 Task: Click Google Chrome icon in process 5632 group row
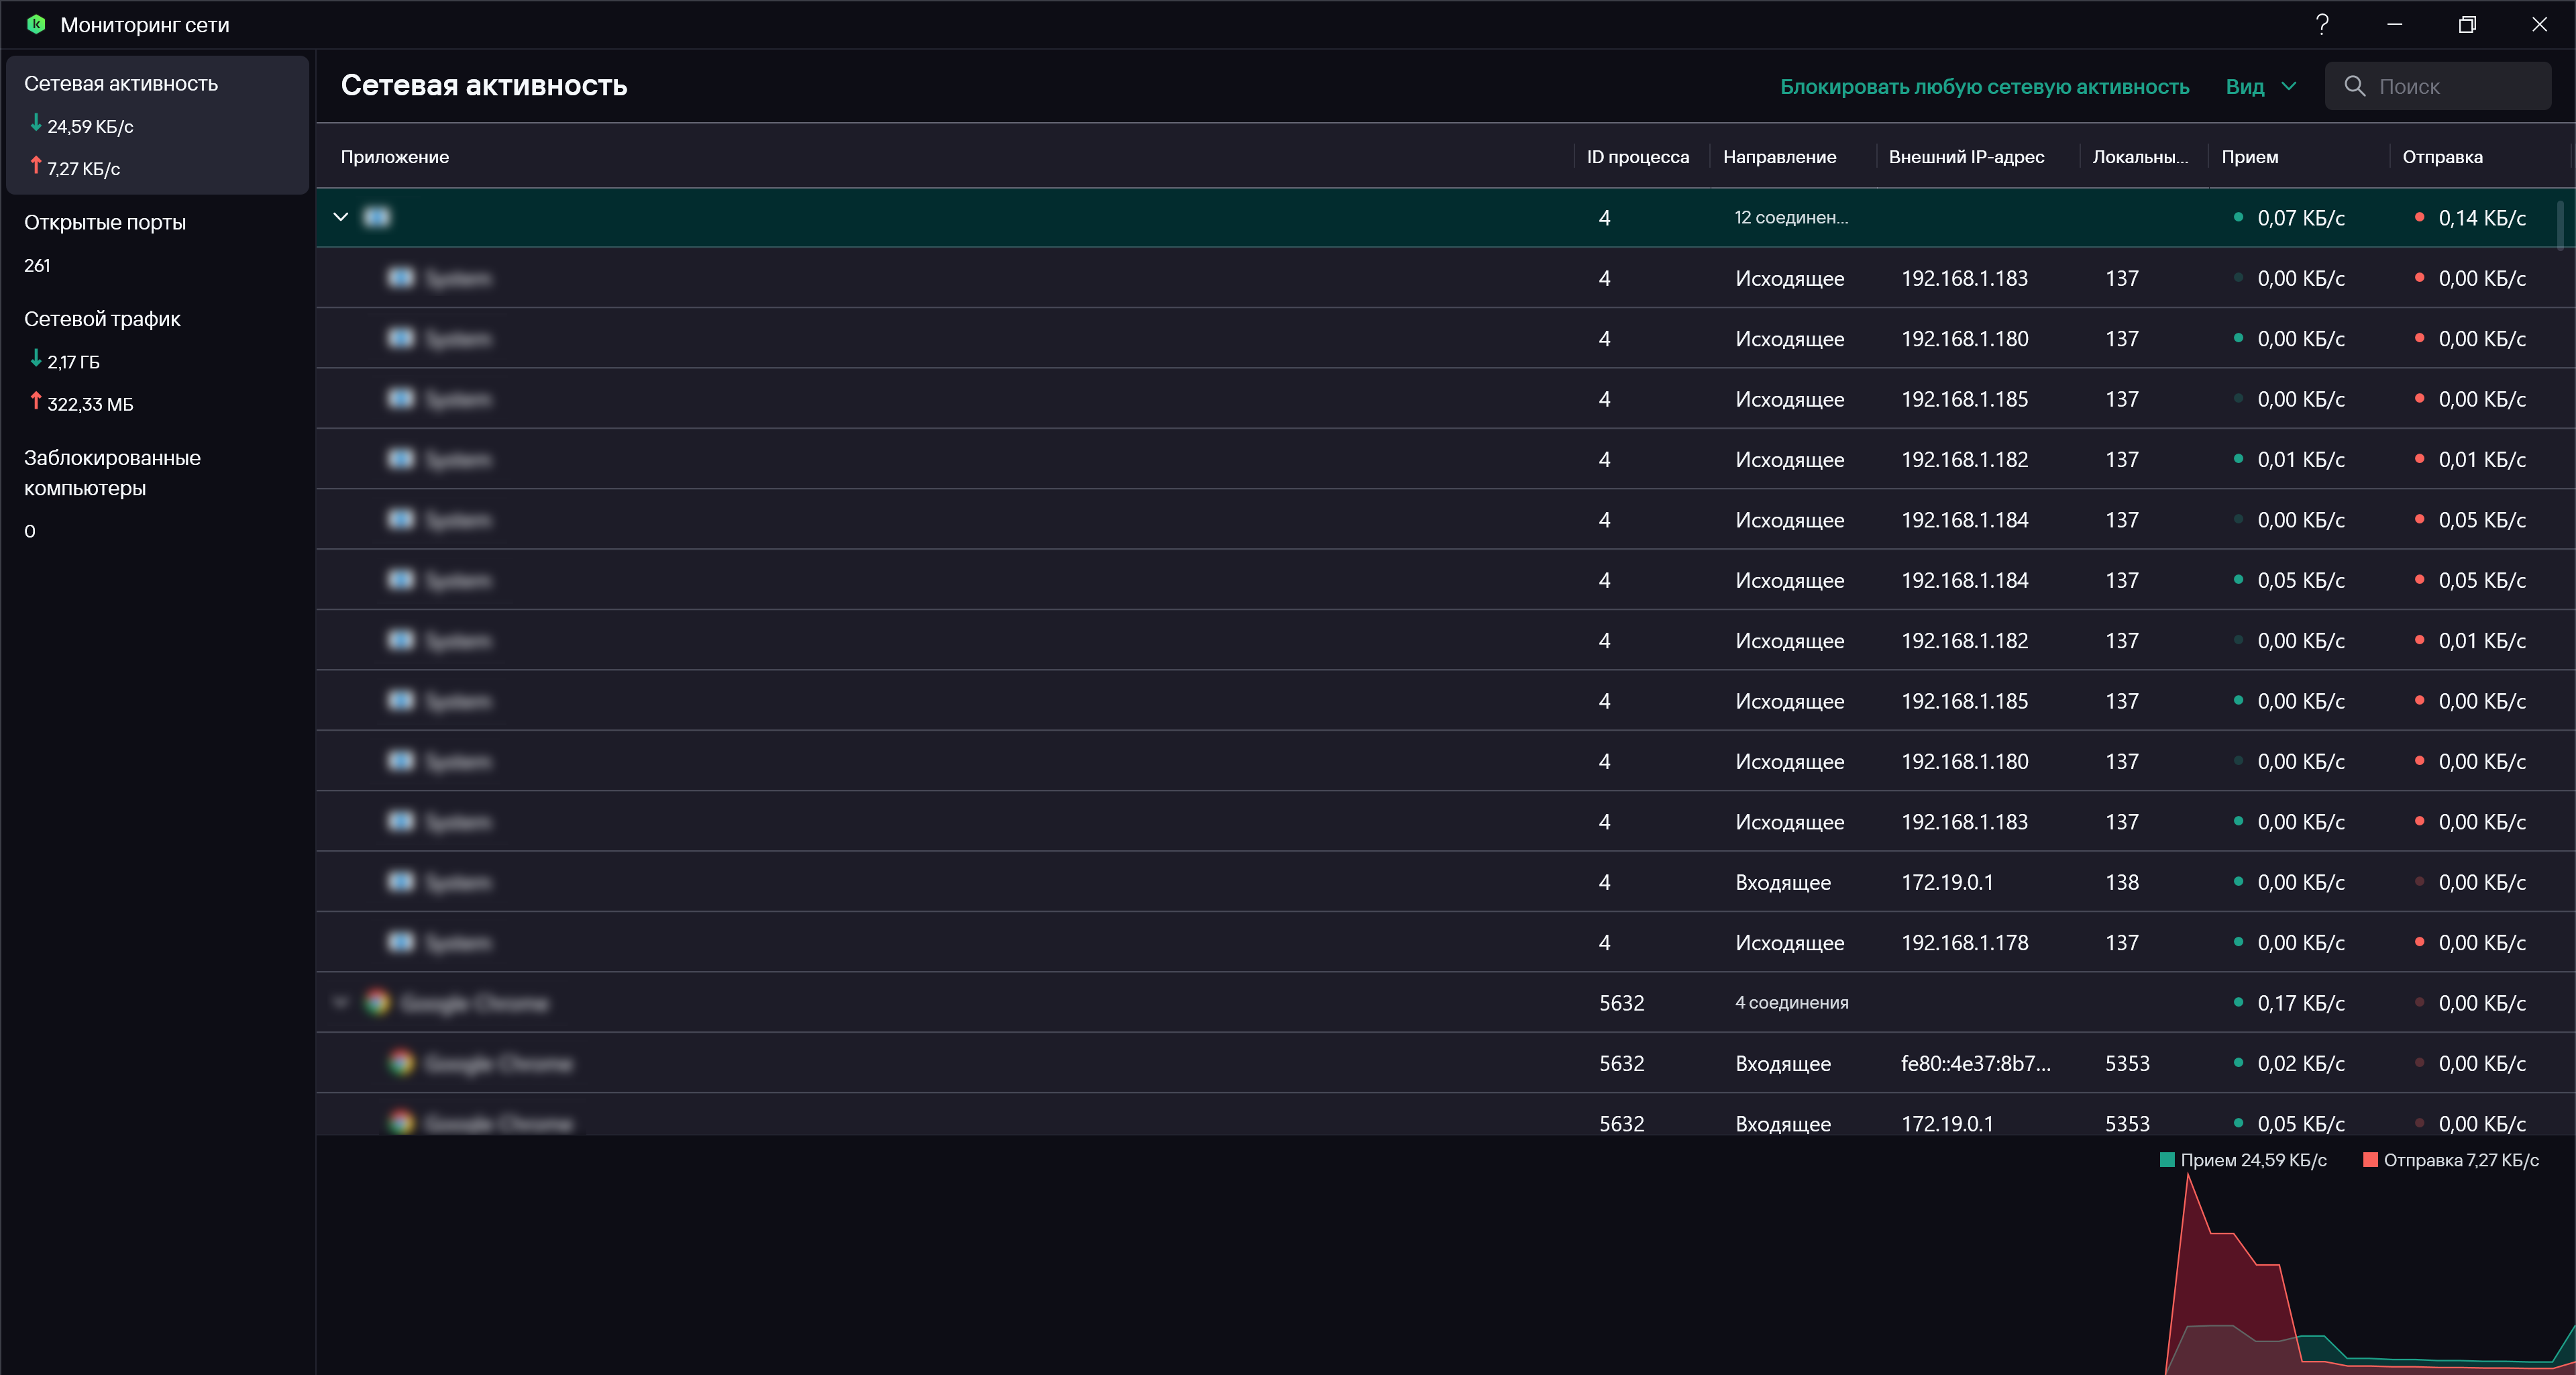pyautogui.click(x=377, y=1002)
